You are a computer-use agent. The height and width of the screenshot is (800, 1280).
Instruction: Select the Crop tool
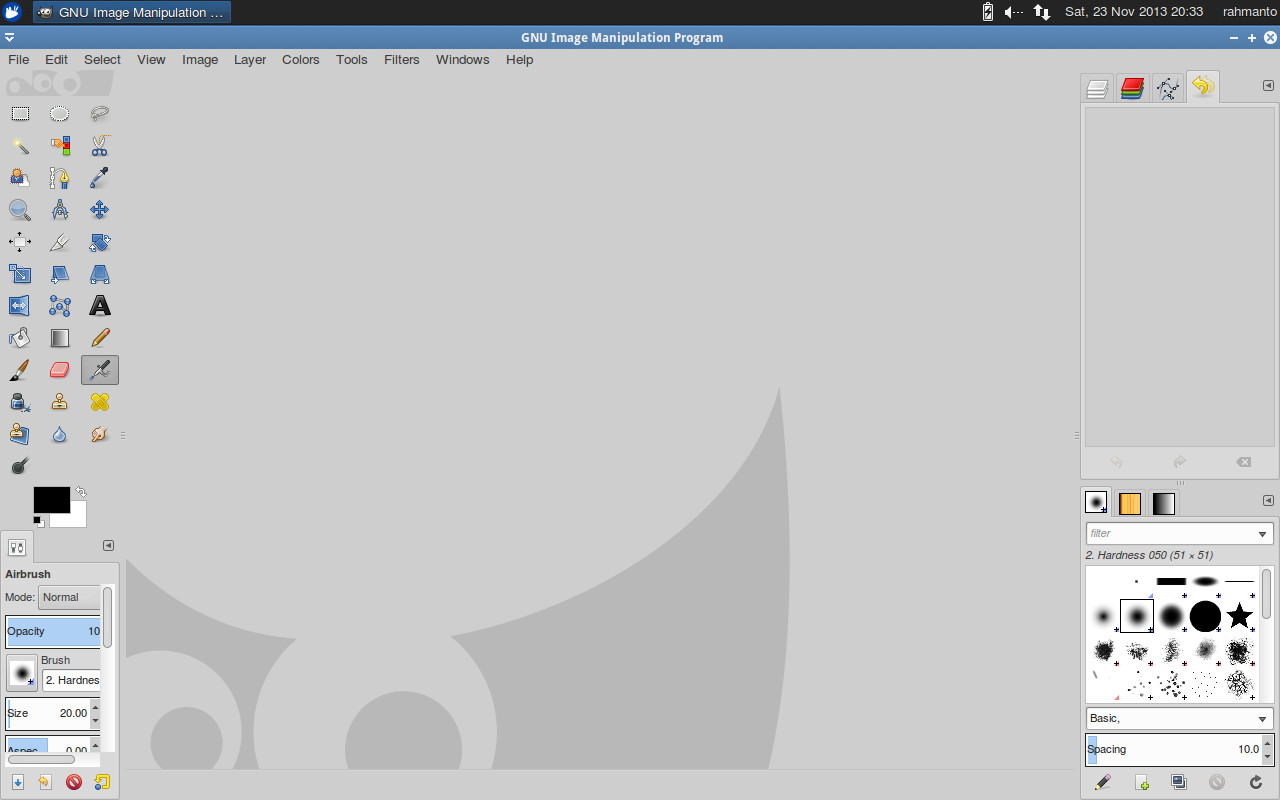[60, 242]
